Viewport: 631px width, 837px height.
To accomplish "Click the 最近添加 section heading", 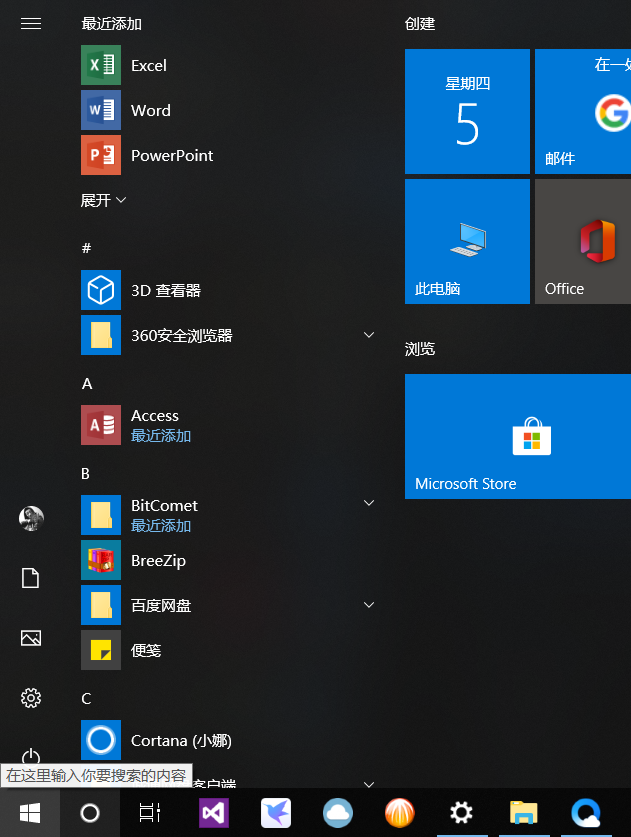I will tap(111, 23).
